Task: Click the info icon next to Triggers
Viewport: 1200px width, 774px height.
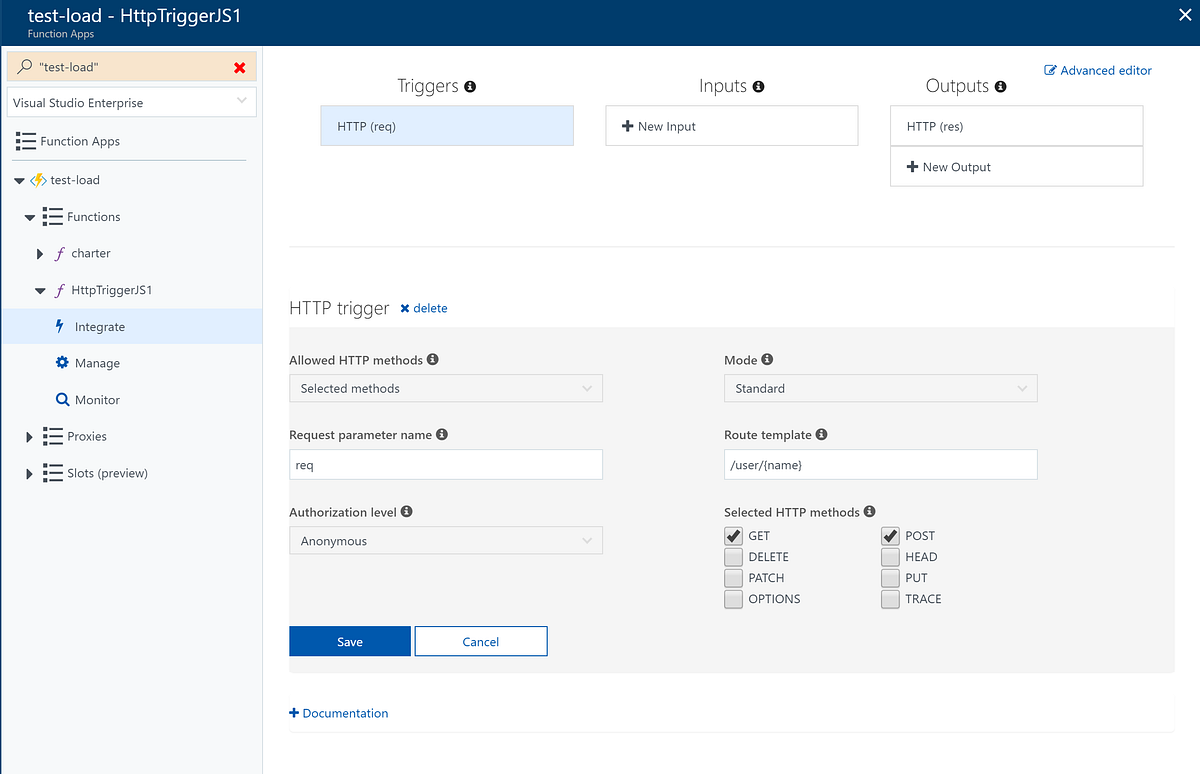Action: point(470,87)
